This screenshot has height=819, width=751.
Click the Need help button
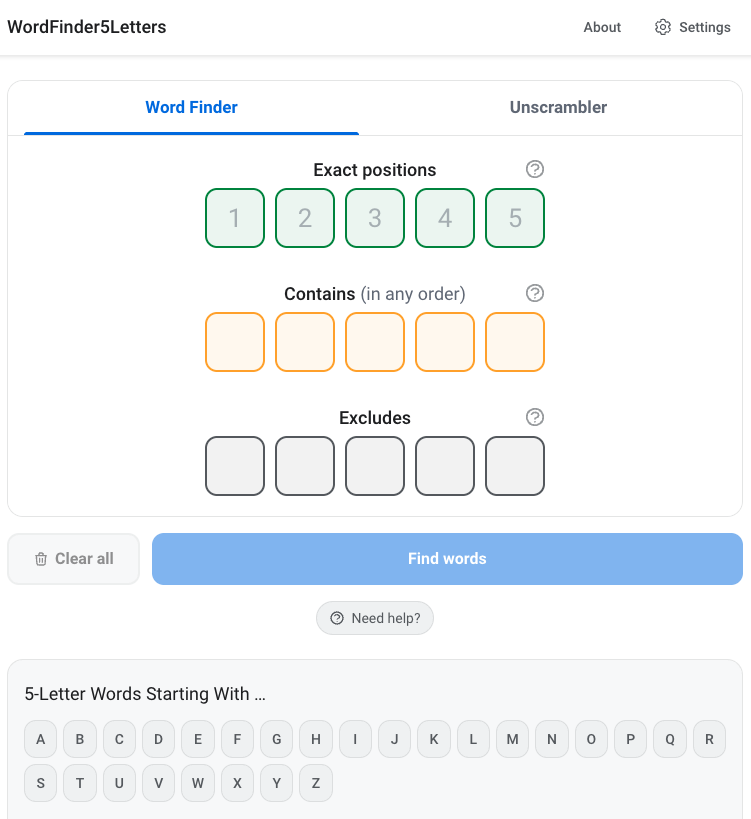(375, 618)
